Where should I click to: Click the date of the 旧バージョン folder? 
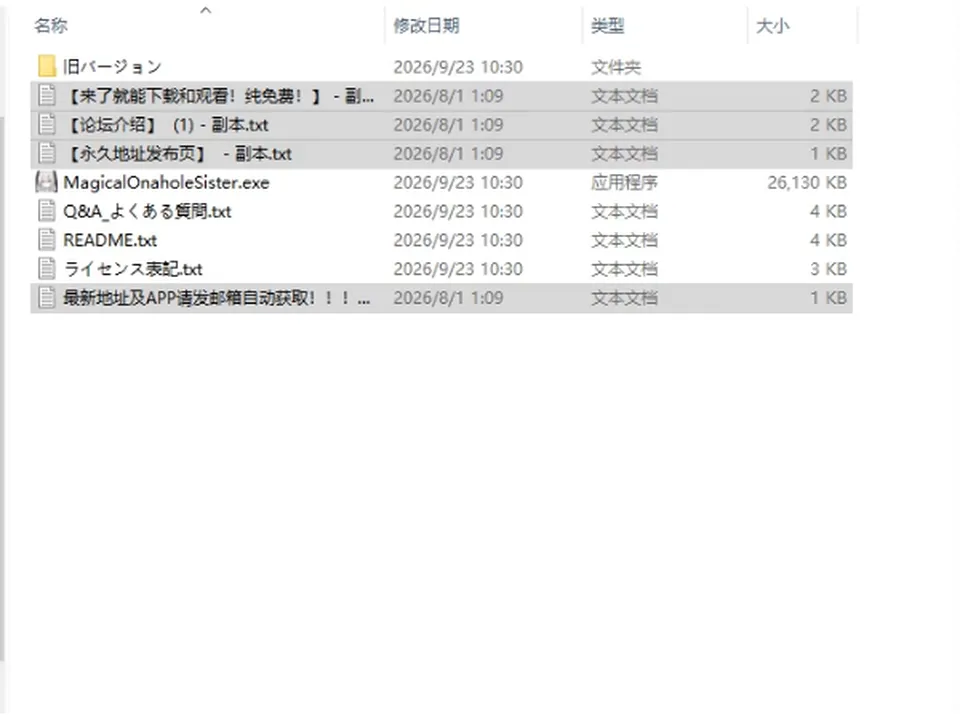[x=458, y=67]
